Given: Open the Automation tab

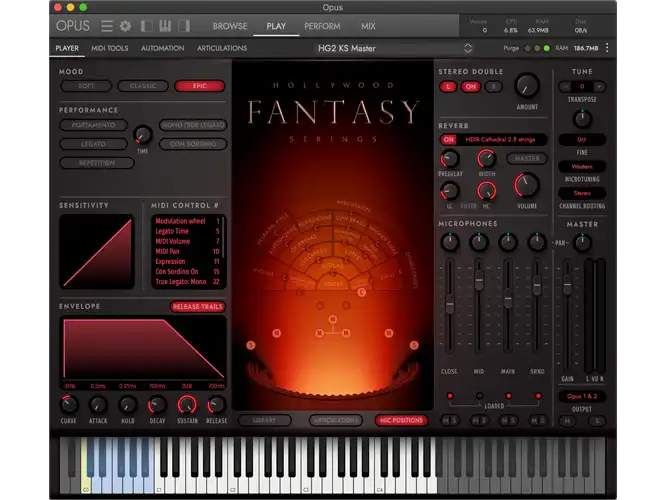Looking at the screenshot, I should [x=162, y=49].
